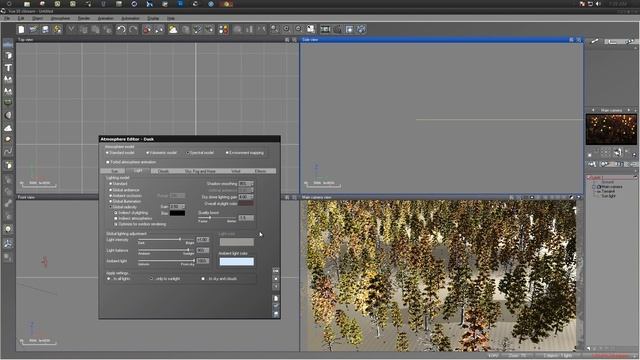
Task: Switch to Sky, Fog and Haze tab
Action: 200,171
